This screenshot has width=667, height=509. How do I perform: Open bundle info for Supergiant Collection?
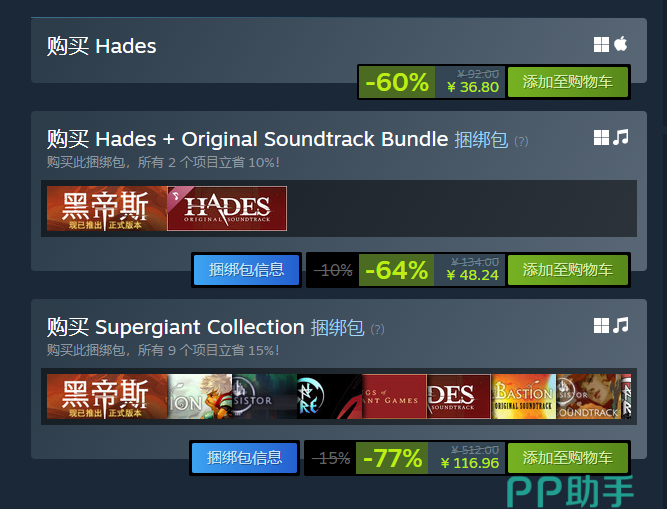245,458
